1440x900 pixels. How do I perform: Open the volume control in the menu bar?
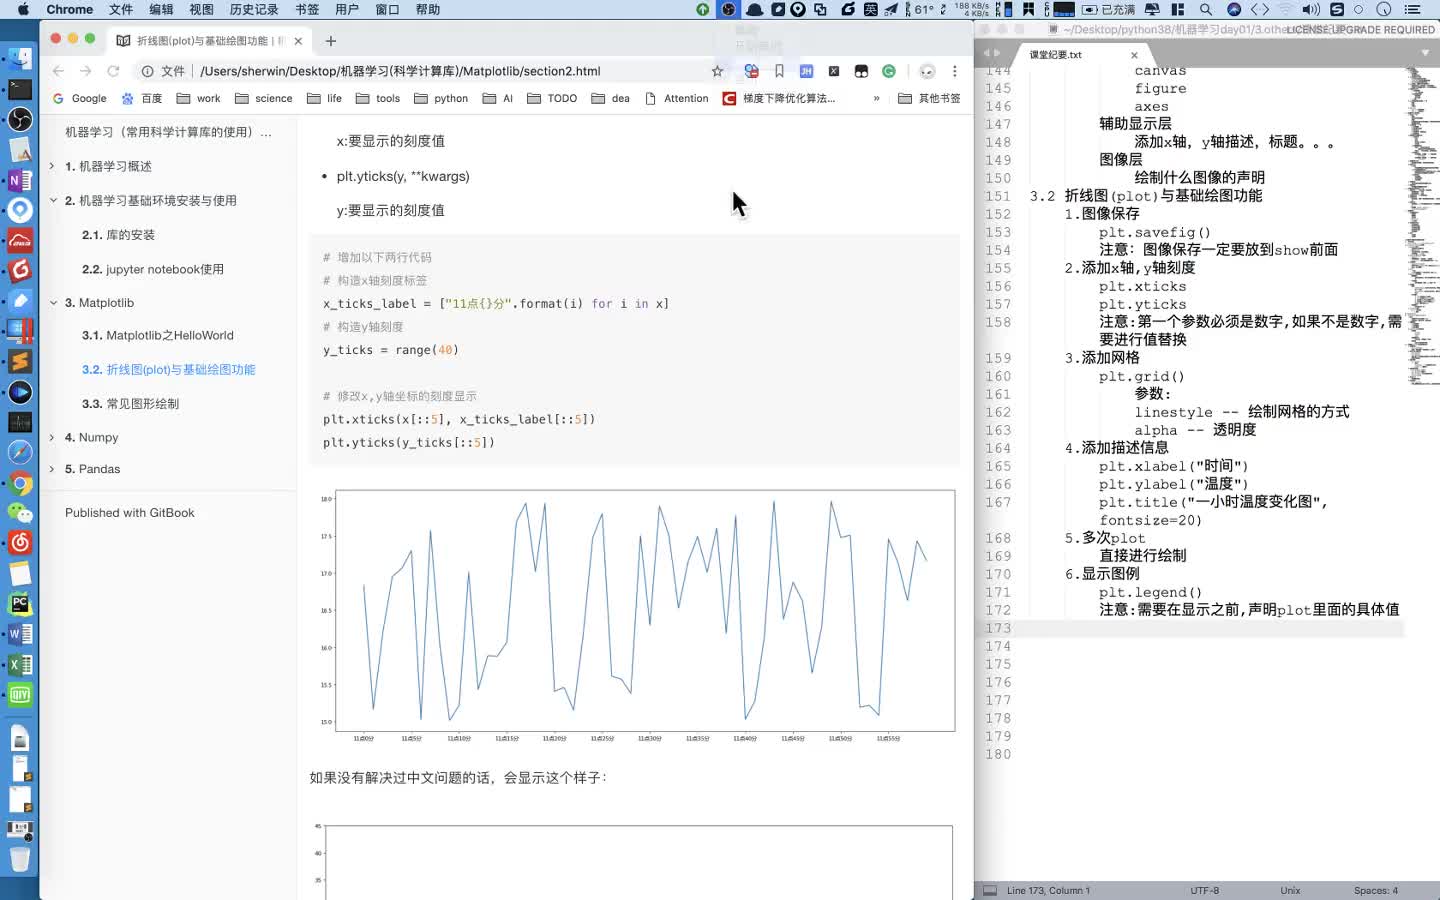[1311, 9]
